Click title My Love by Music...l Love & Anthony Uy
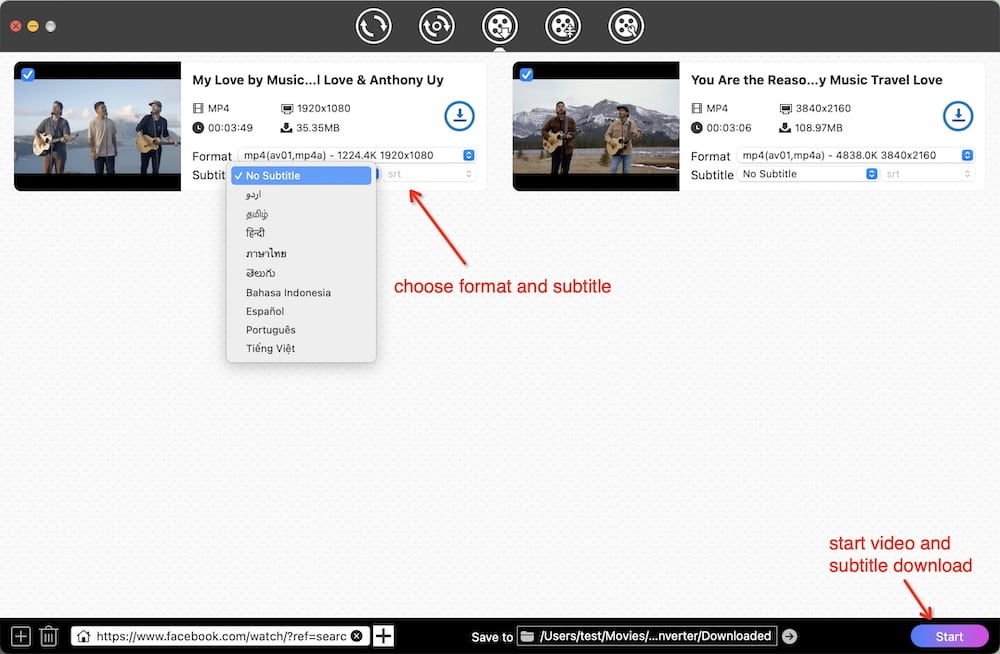Image resolution: width=1000 pixels, height=654 pixels. (318, 80)
